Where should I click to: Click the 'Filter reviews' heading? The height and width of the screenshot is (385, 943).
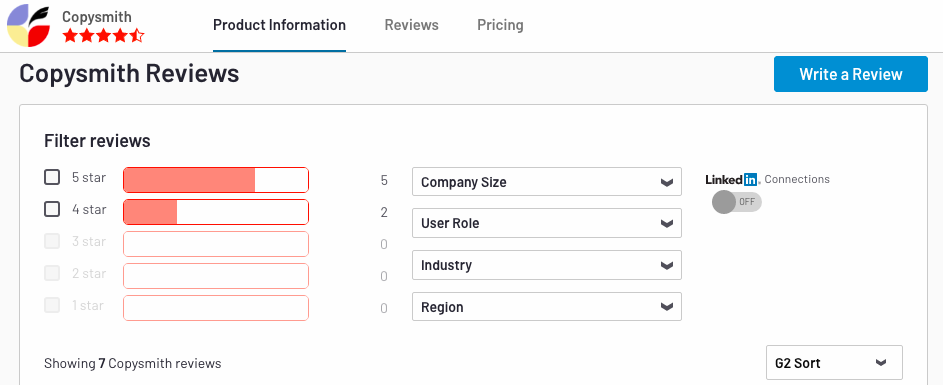[97, 141]
